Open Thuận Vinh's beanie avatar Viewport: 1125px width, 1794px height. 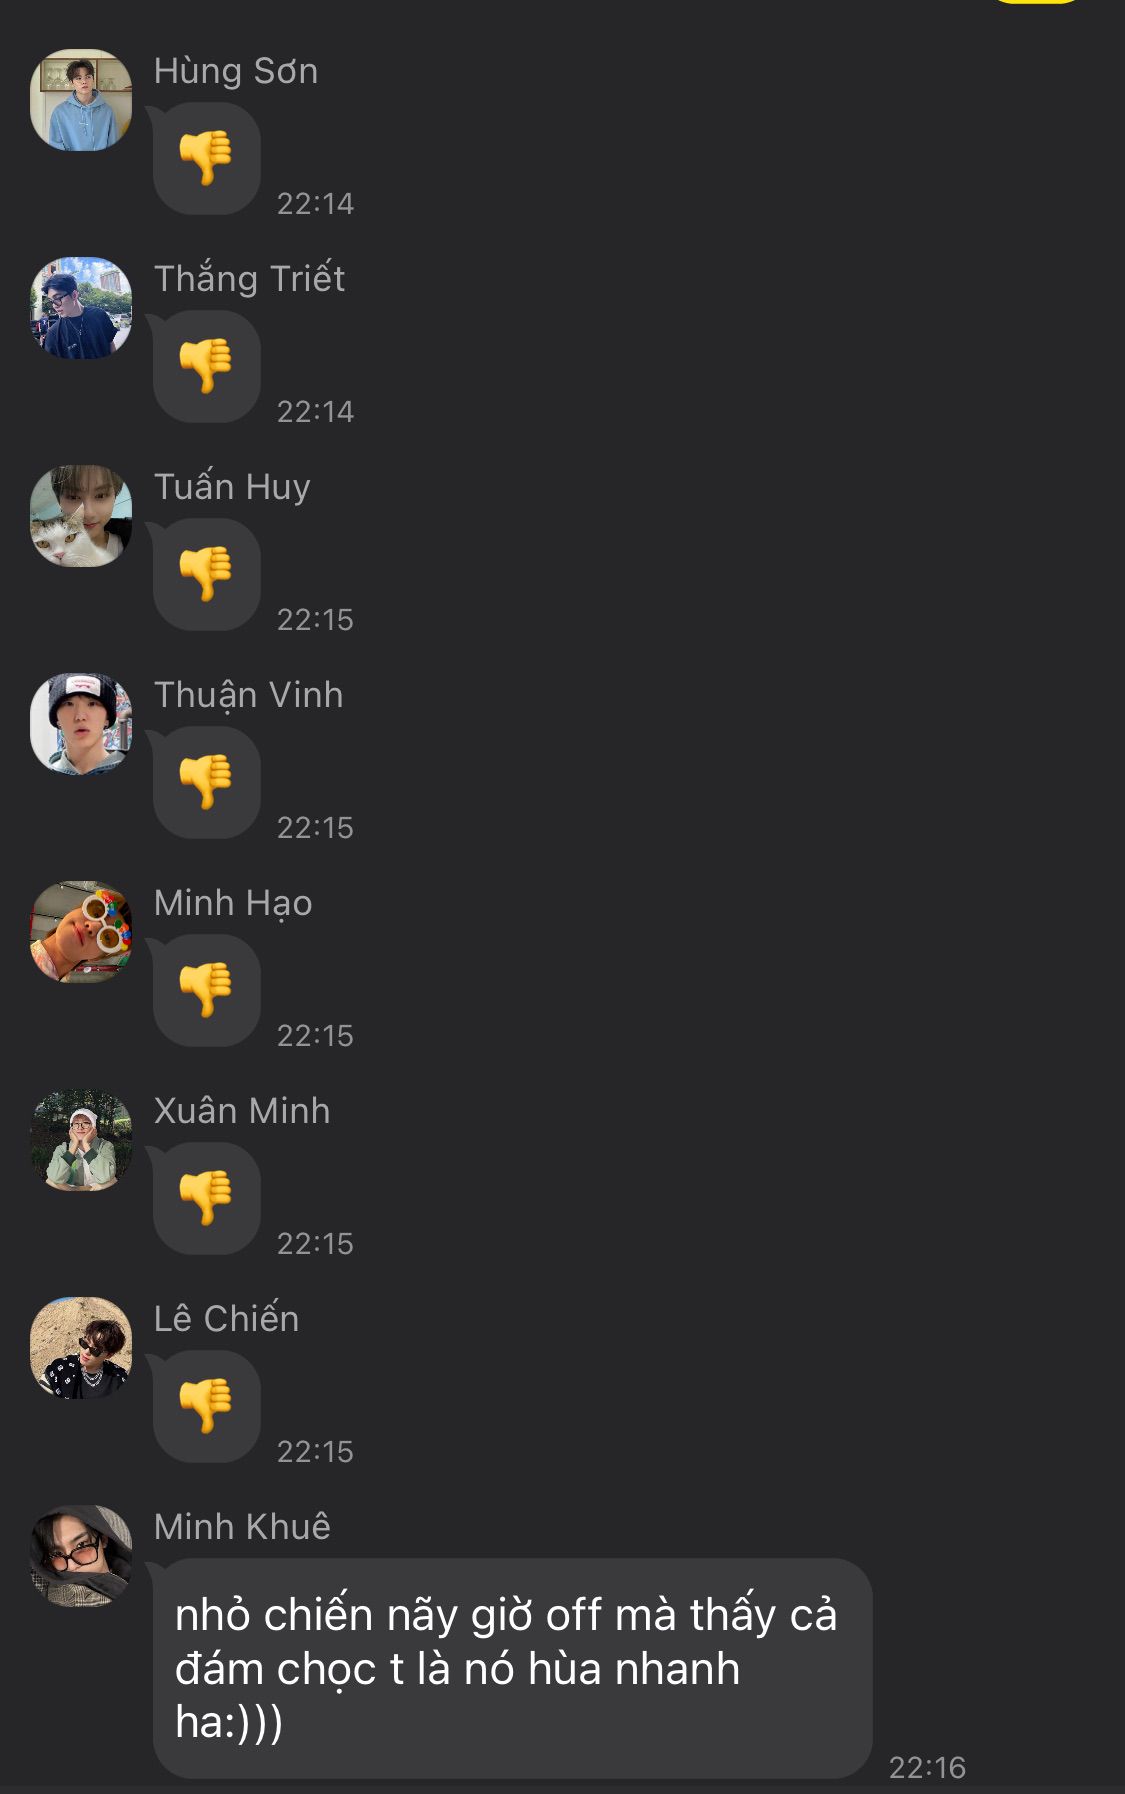coord(81,724)
